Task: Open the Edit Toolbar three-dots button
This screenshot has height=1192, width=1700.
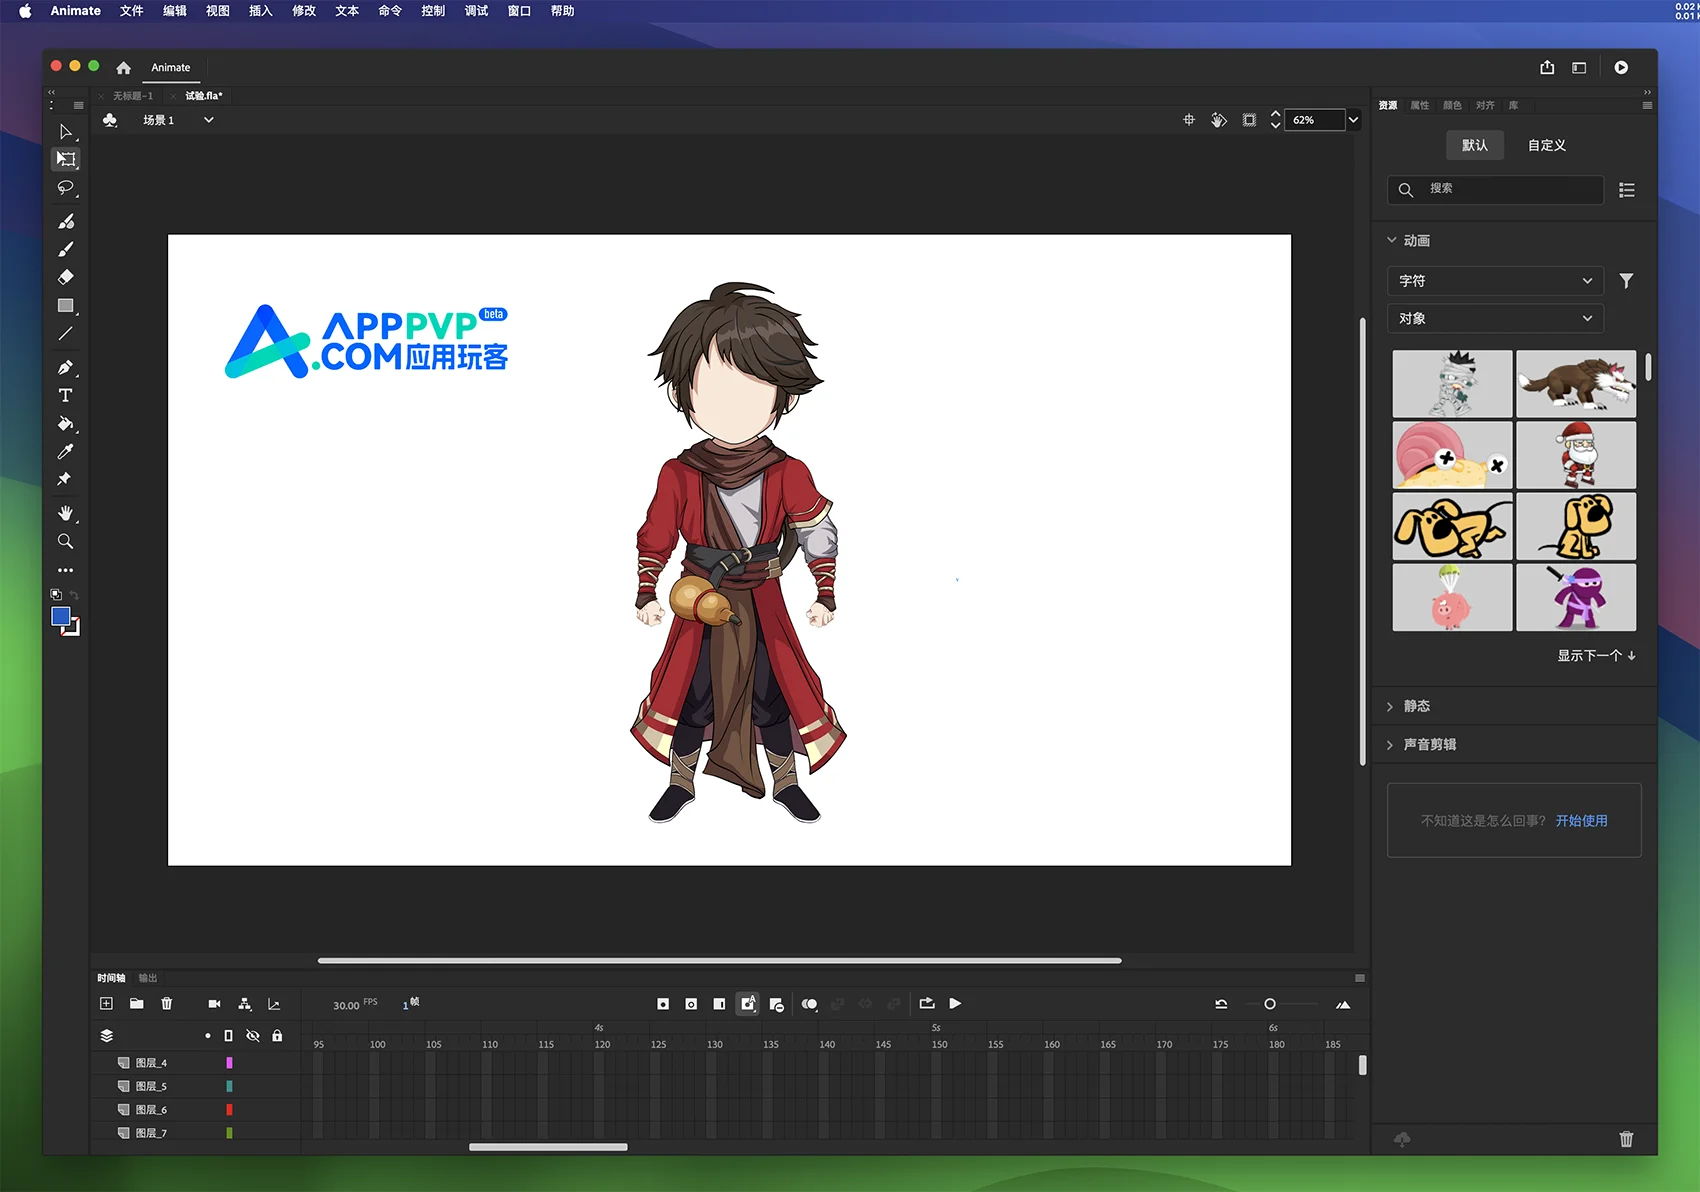Action: coord(65,570)
